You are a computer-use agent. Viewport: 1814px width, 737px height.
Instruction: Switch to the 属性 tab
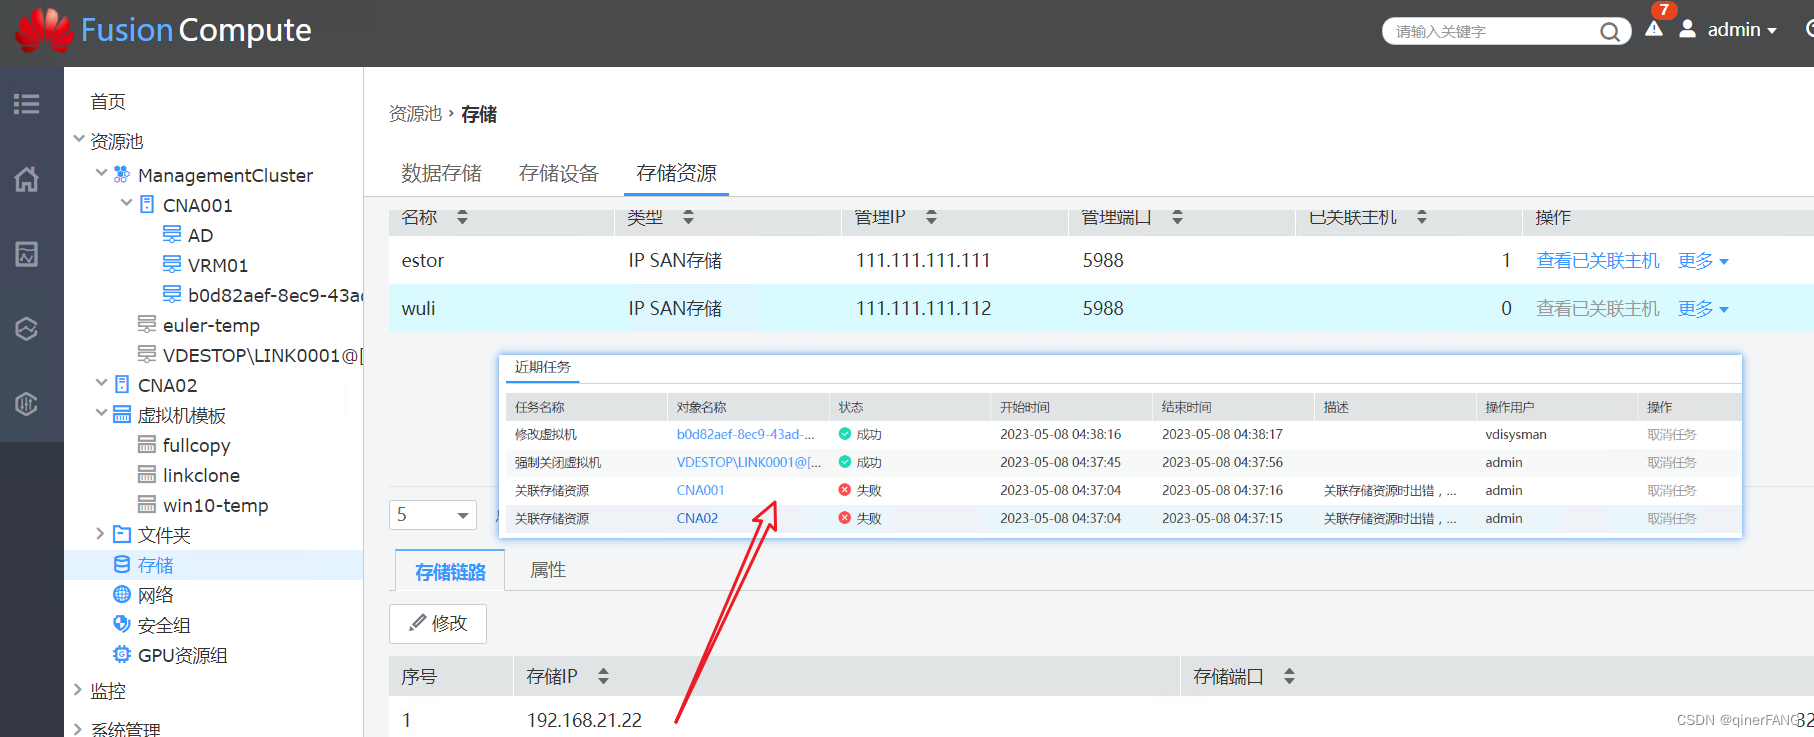(x=548, y=570)
